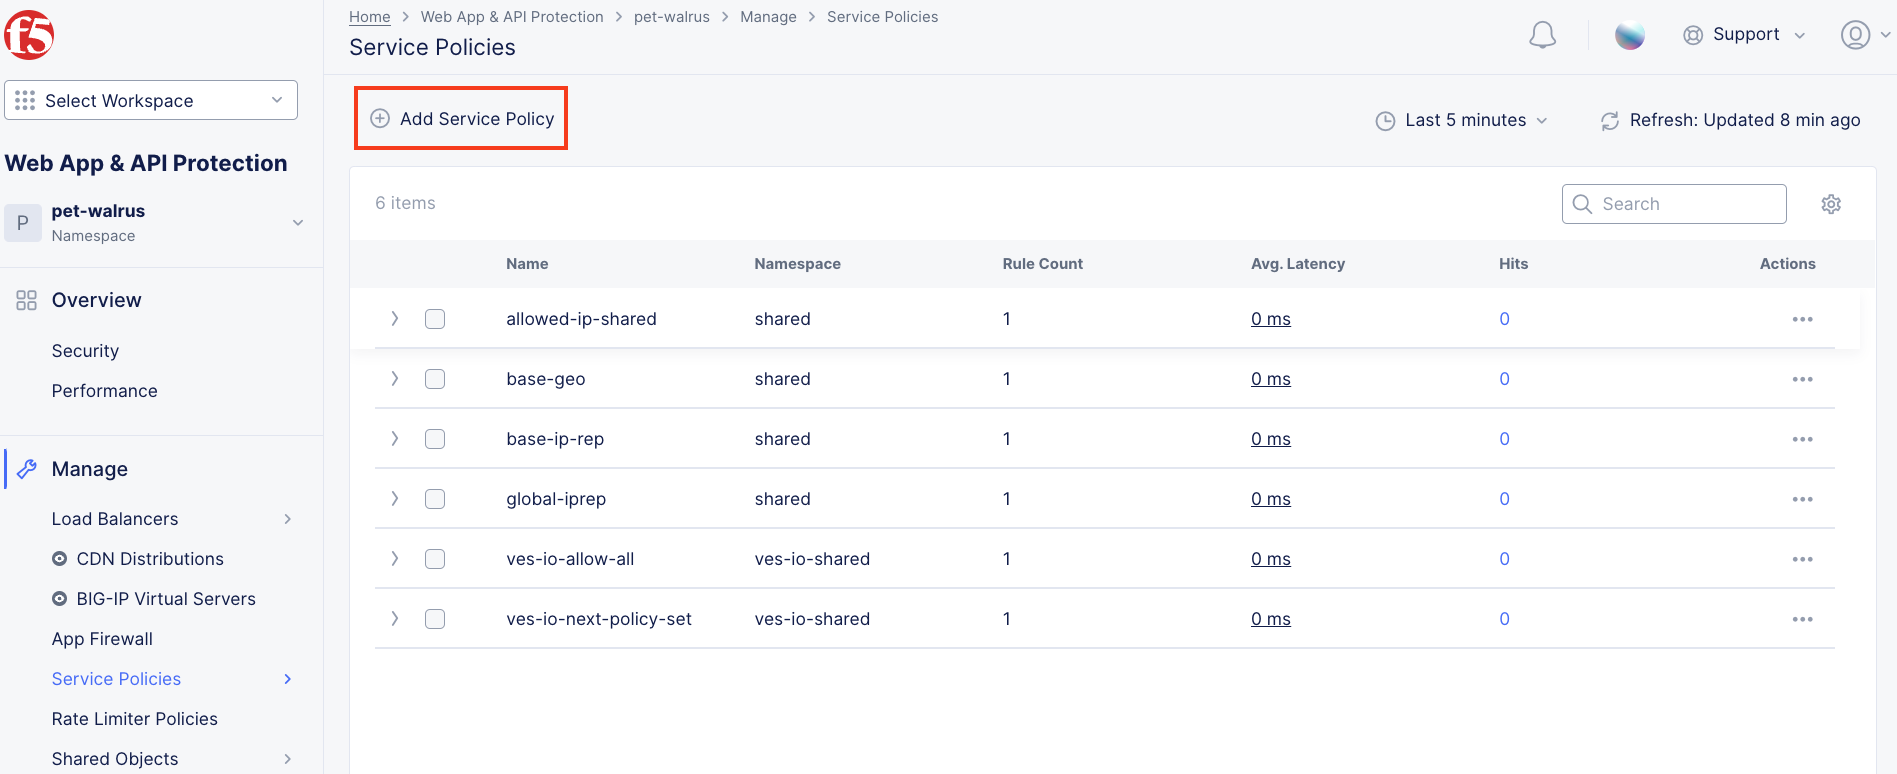Check the ves-io-next-policy-set row checkbox
Screen dimensions: 1897x774
tap(435, 619)
